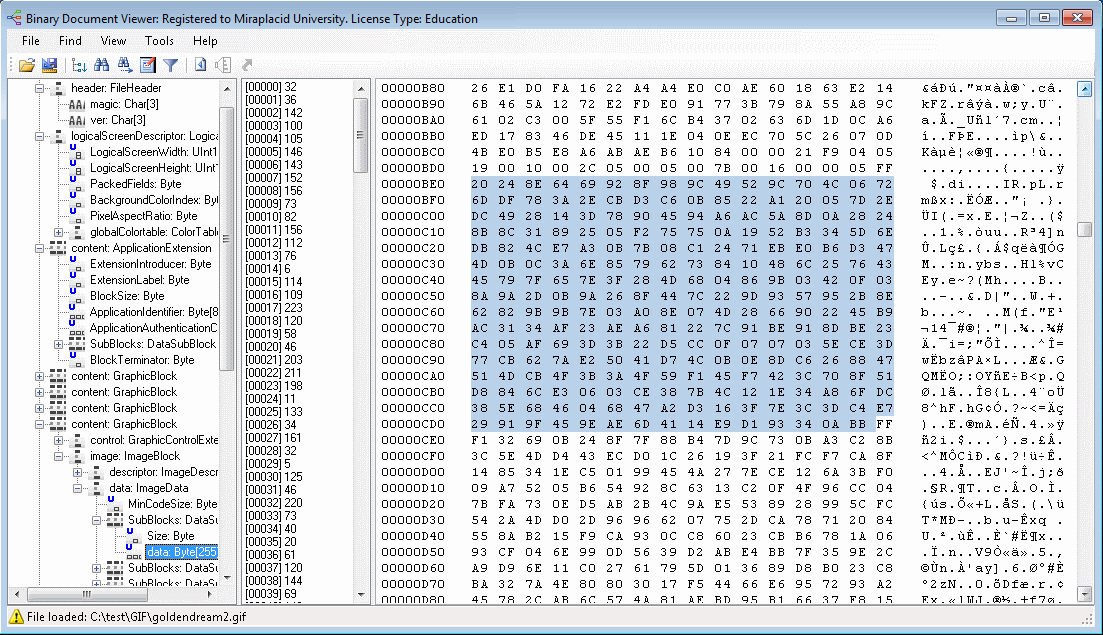
Task: Click the AA icon beside magic: Char[3]
Action: (77, 104)
